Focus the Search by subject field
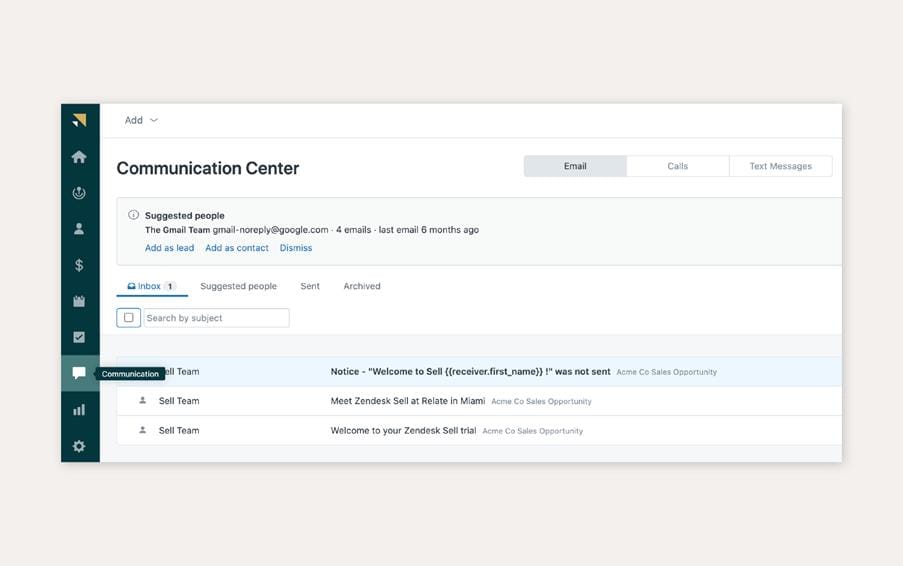903x566 pixels. point(217,318)
